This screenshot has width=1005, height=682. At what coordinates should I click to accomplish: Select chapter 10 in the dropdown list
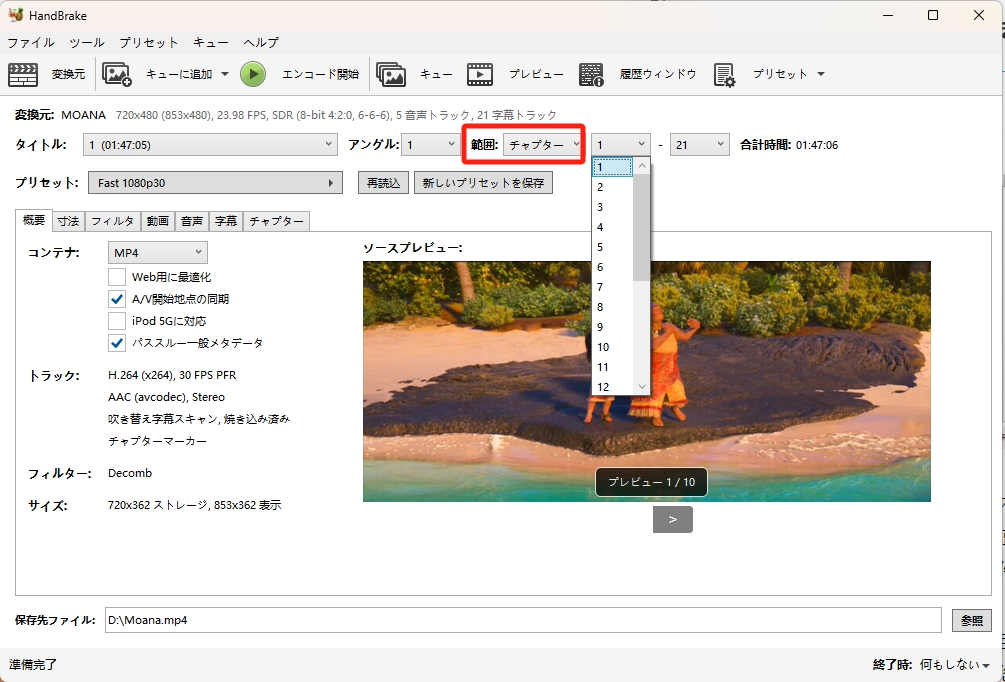coord(613,347)
